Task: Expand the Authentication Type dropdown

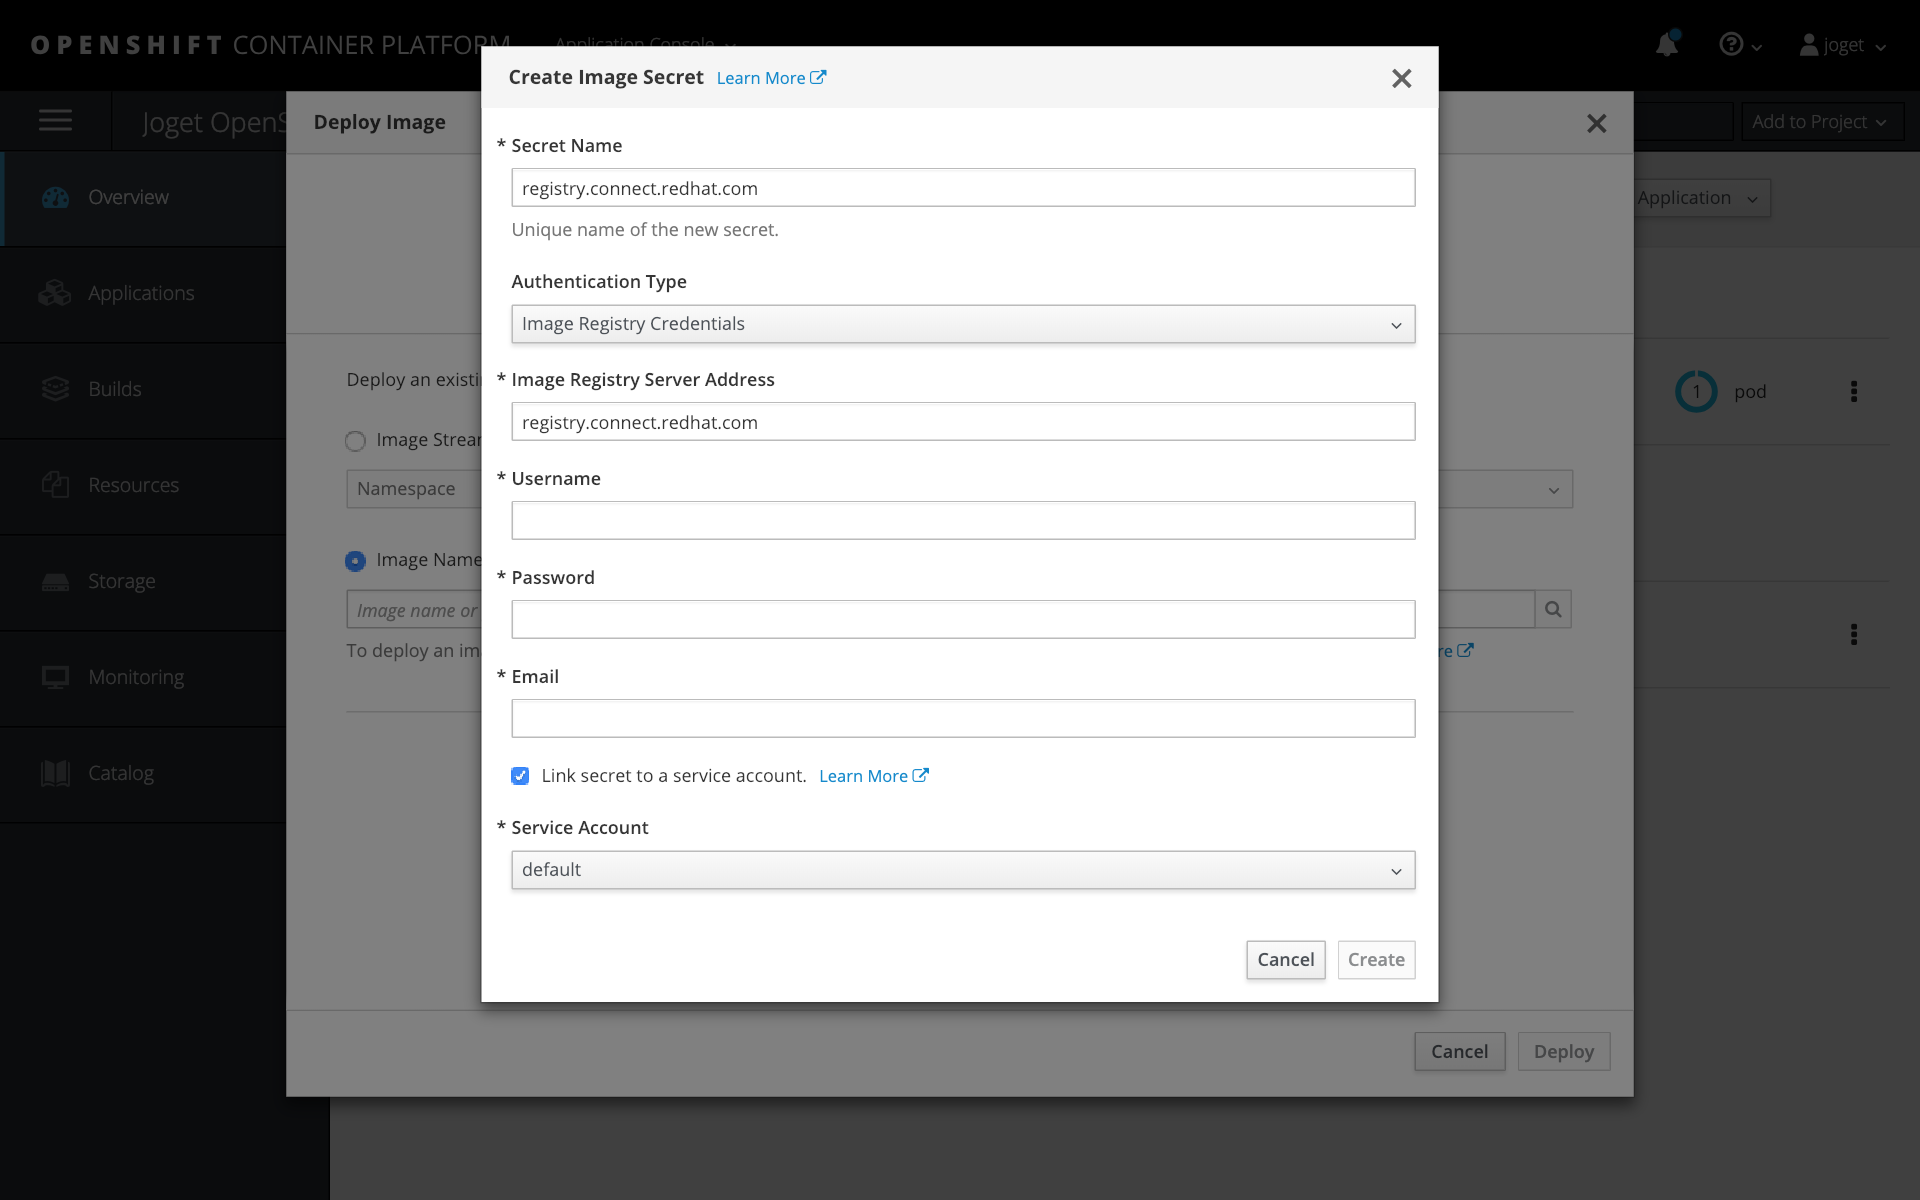Action: tap(962, 324)
